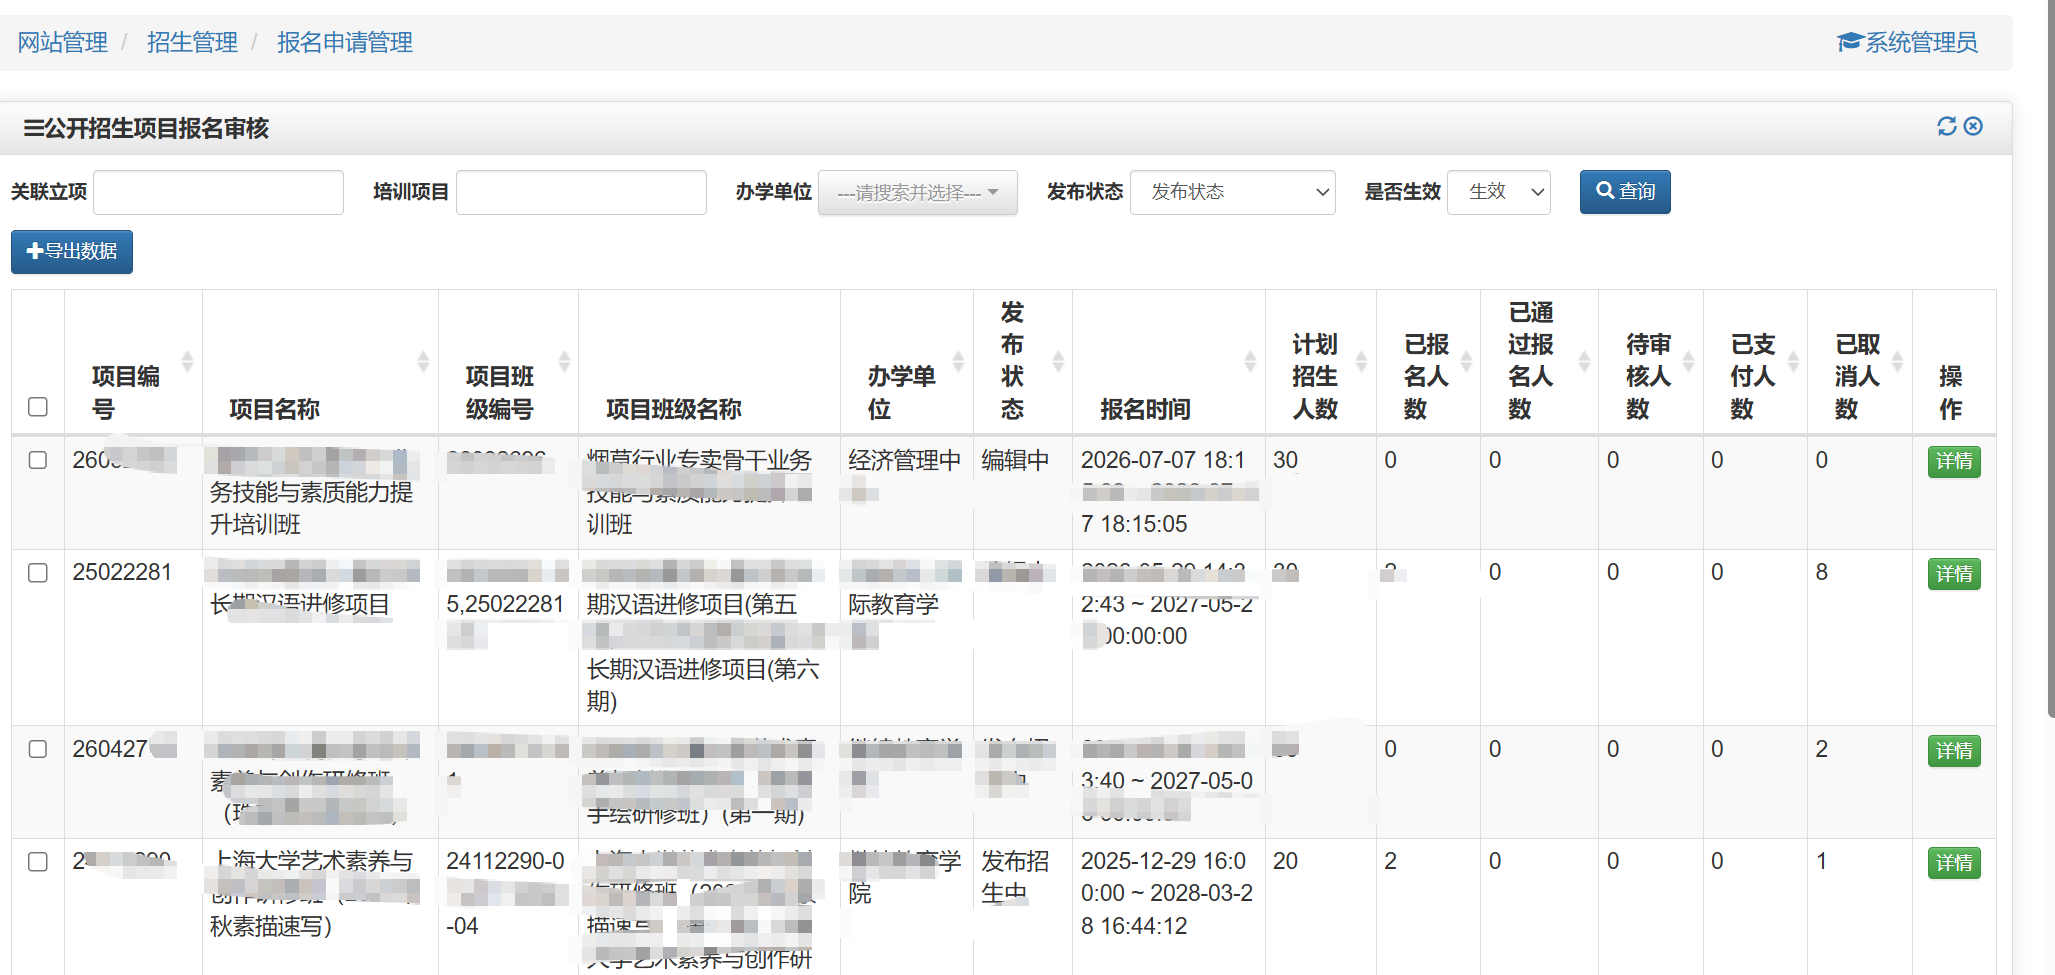Image resolution: width=2055 pixels, height=975 pixels.
Task: Open 详情 for the 编辑中 row
Action: pyautogui.click(x=1954, y=461)
